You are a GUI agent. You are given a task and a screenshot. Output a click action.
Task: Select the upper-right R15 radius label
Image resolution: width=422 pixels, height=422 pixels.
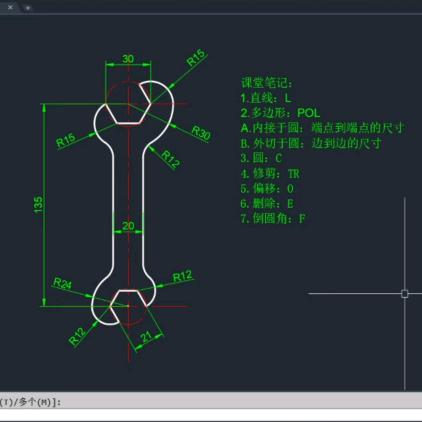pyautogui.click(x=196, y=57)
